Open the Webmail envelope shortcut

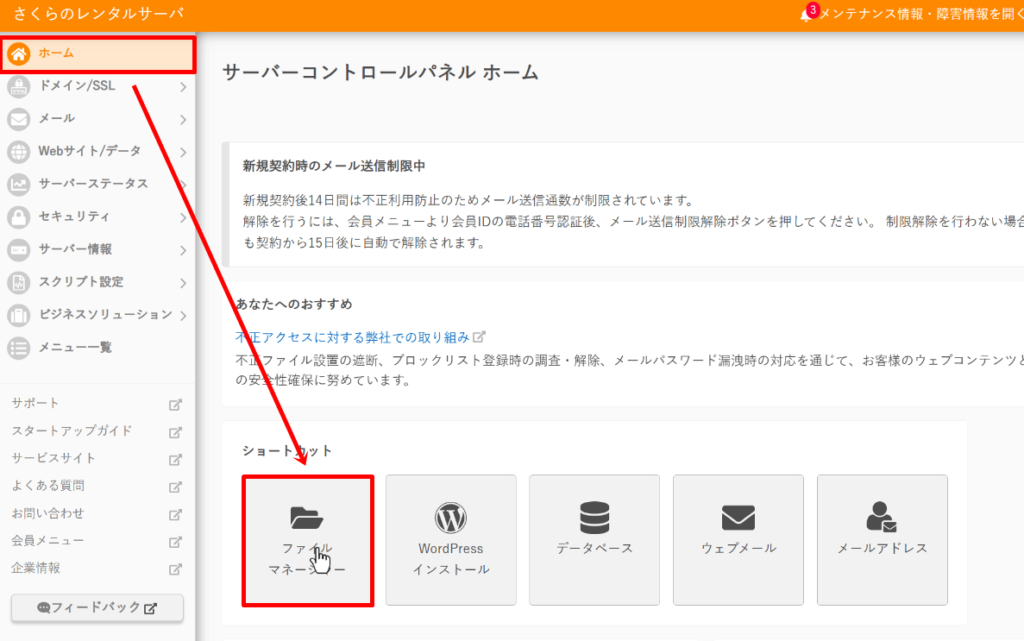click(738, 540)
